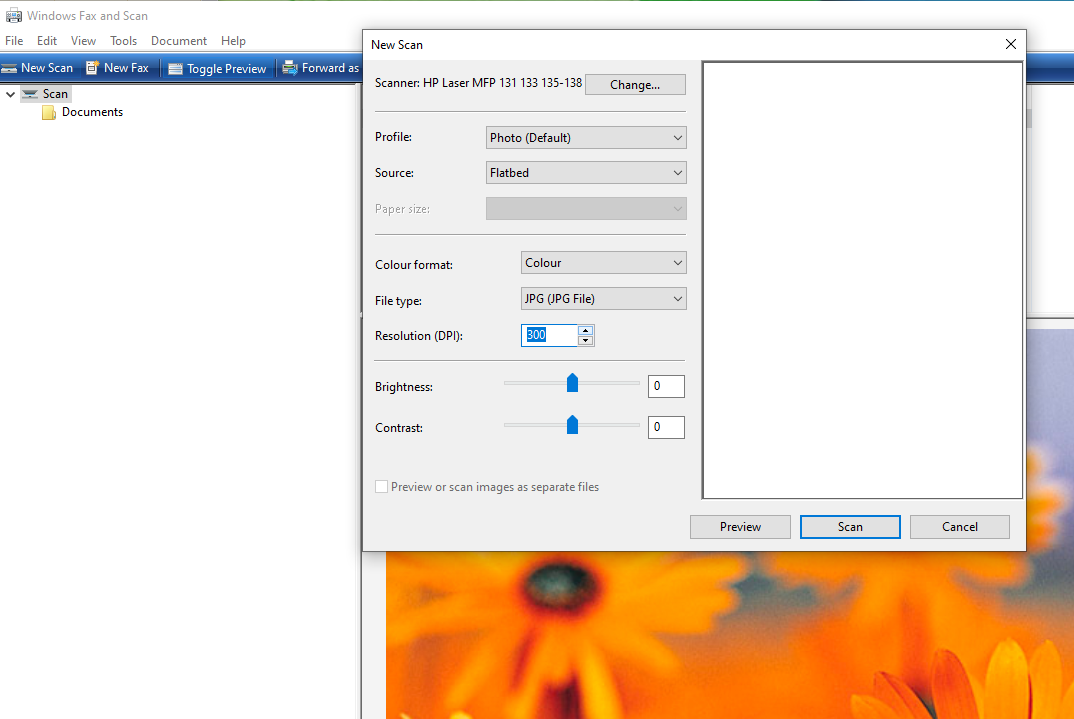Open the Profile dropdown
Image resolution: width=1074 pixels, height=719 pixels.
pos(586,138)
